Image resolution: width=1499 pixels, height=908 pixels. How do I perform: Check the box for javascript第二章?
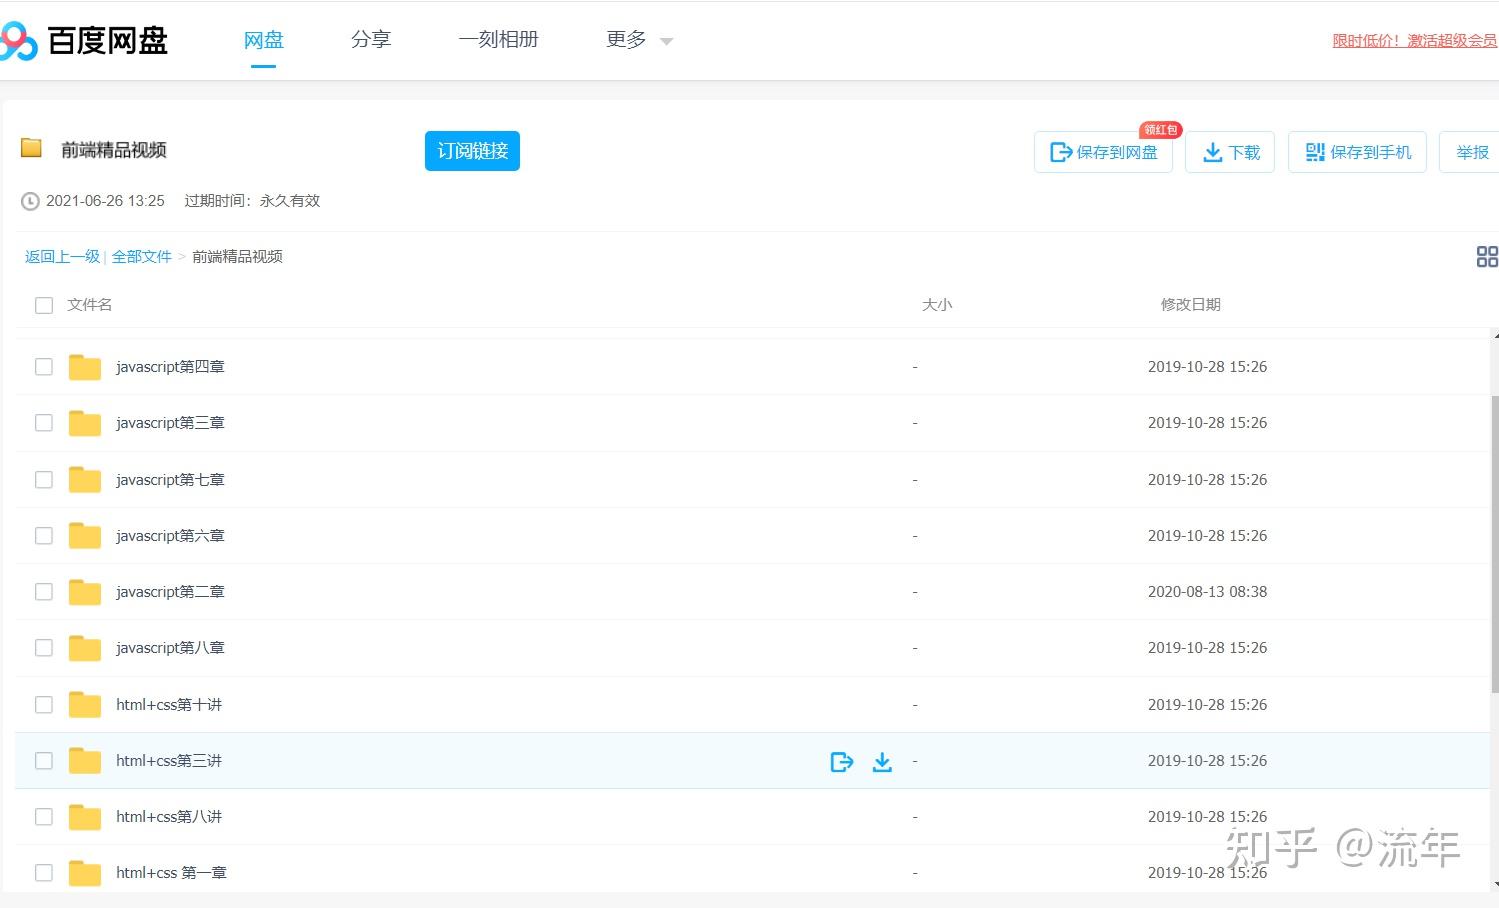[44, 592]
